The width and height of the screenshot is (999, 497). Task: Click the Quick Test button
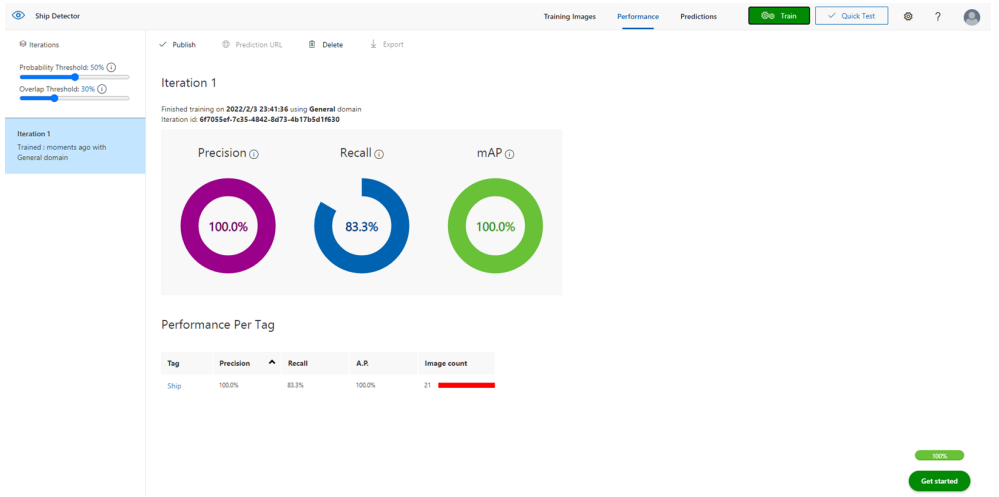point(851,16)
